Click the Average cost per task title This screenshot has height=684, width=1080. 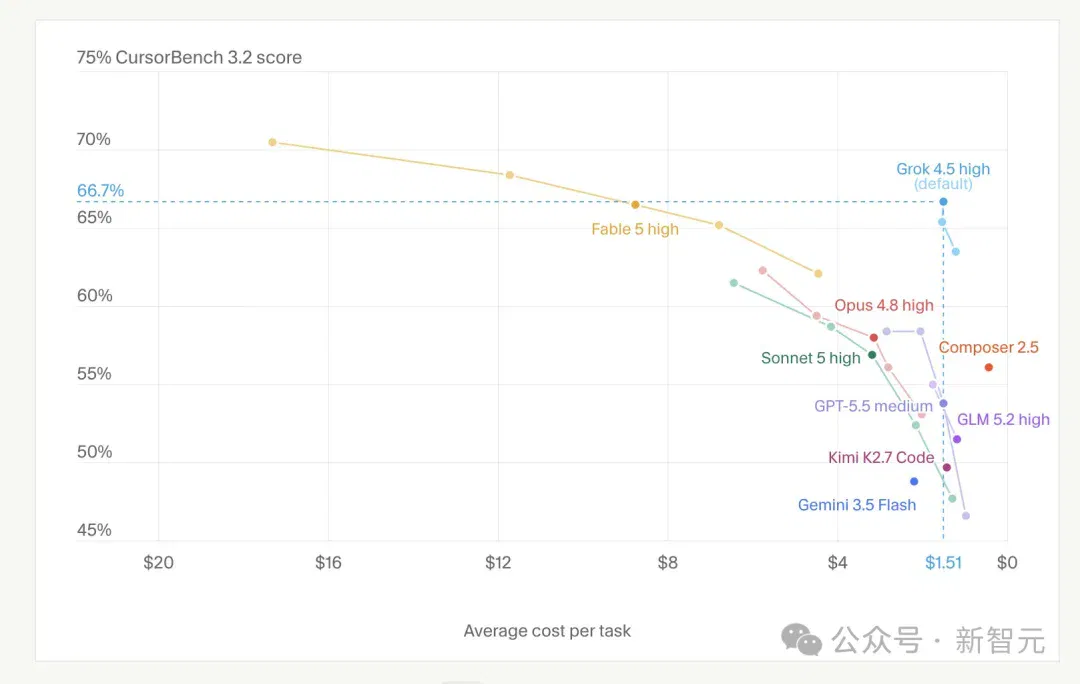pos(547,631)
